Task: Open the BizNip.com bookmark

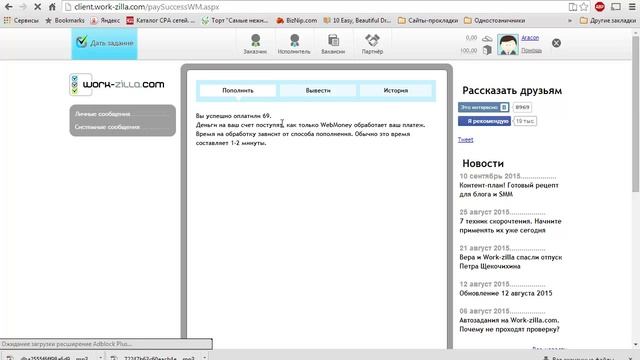Action: pyautogui.click(x=297, y=20)
